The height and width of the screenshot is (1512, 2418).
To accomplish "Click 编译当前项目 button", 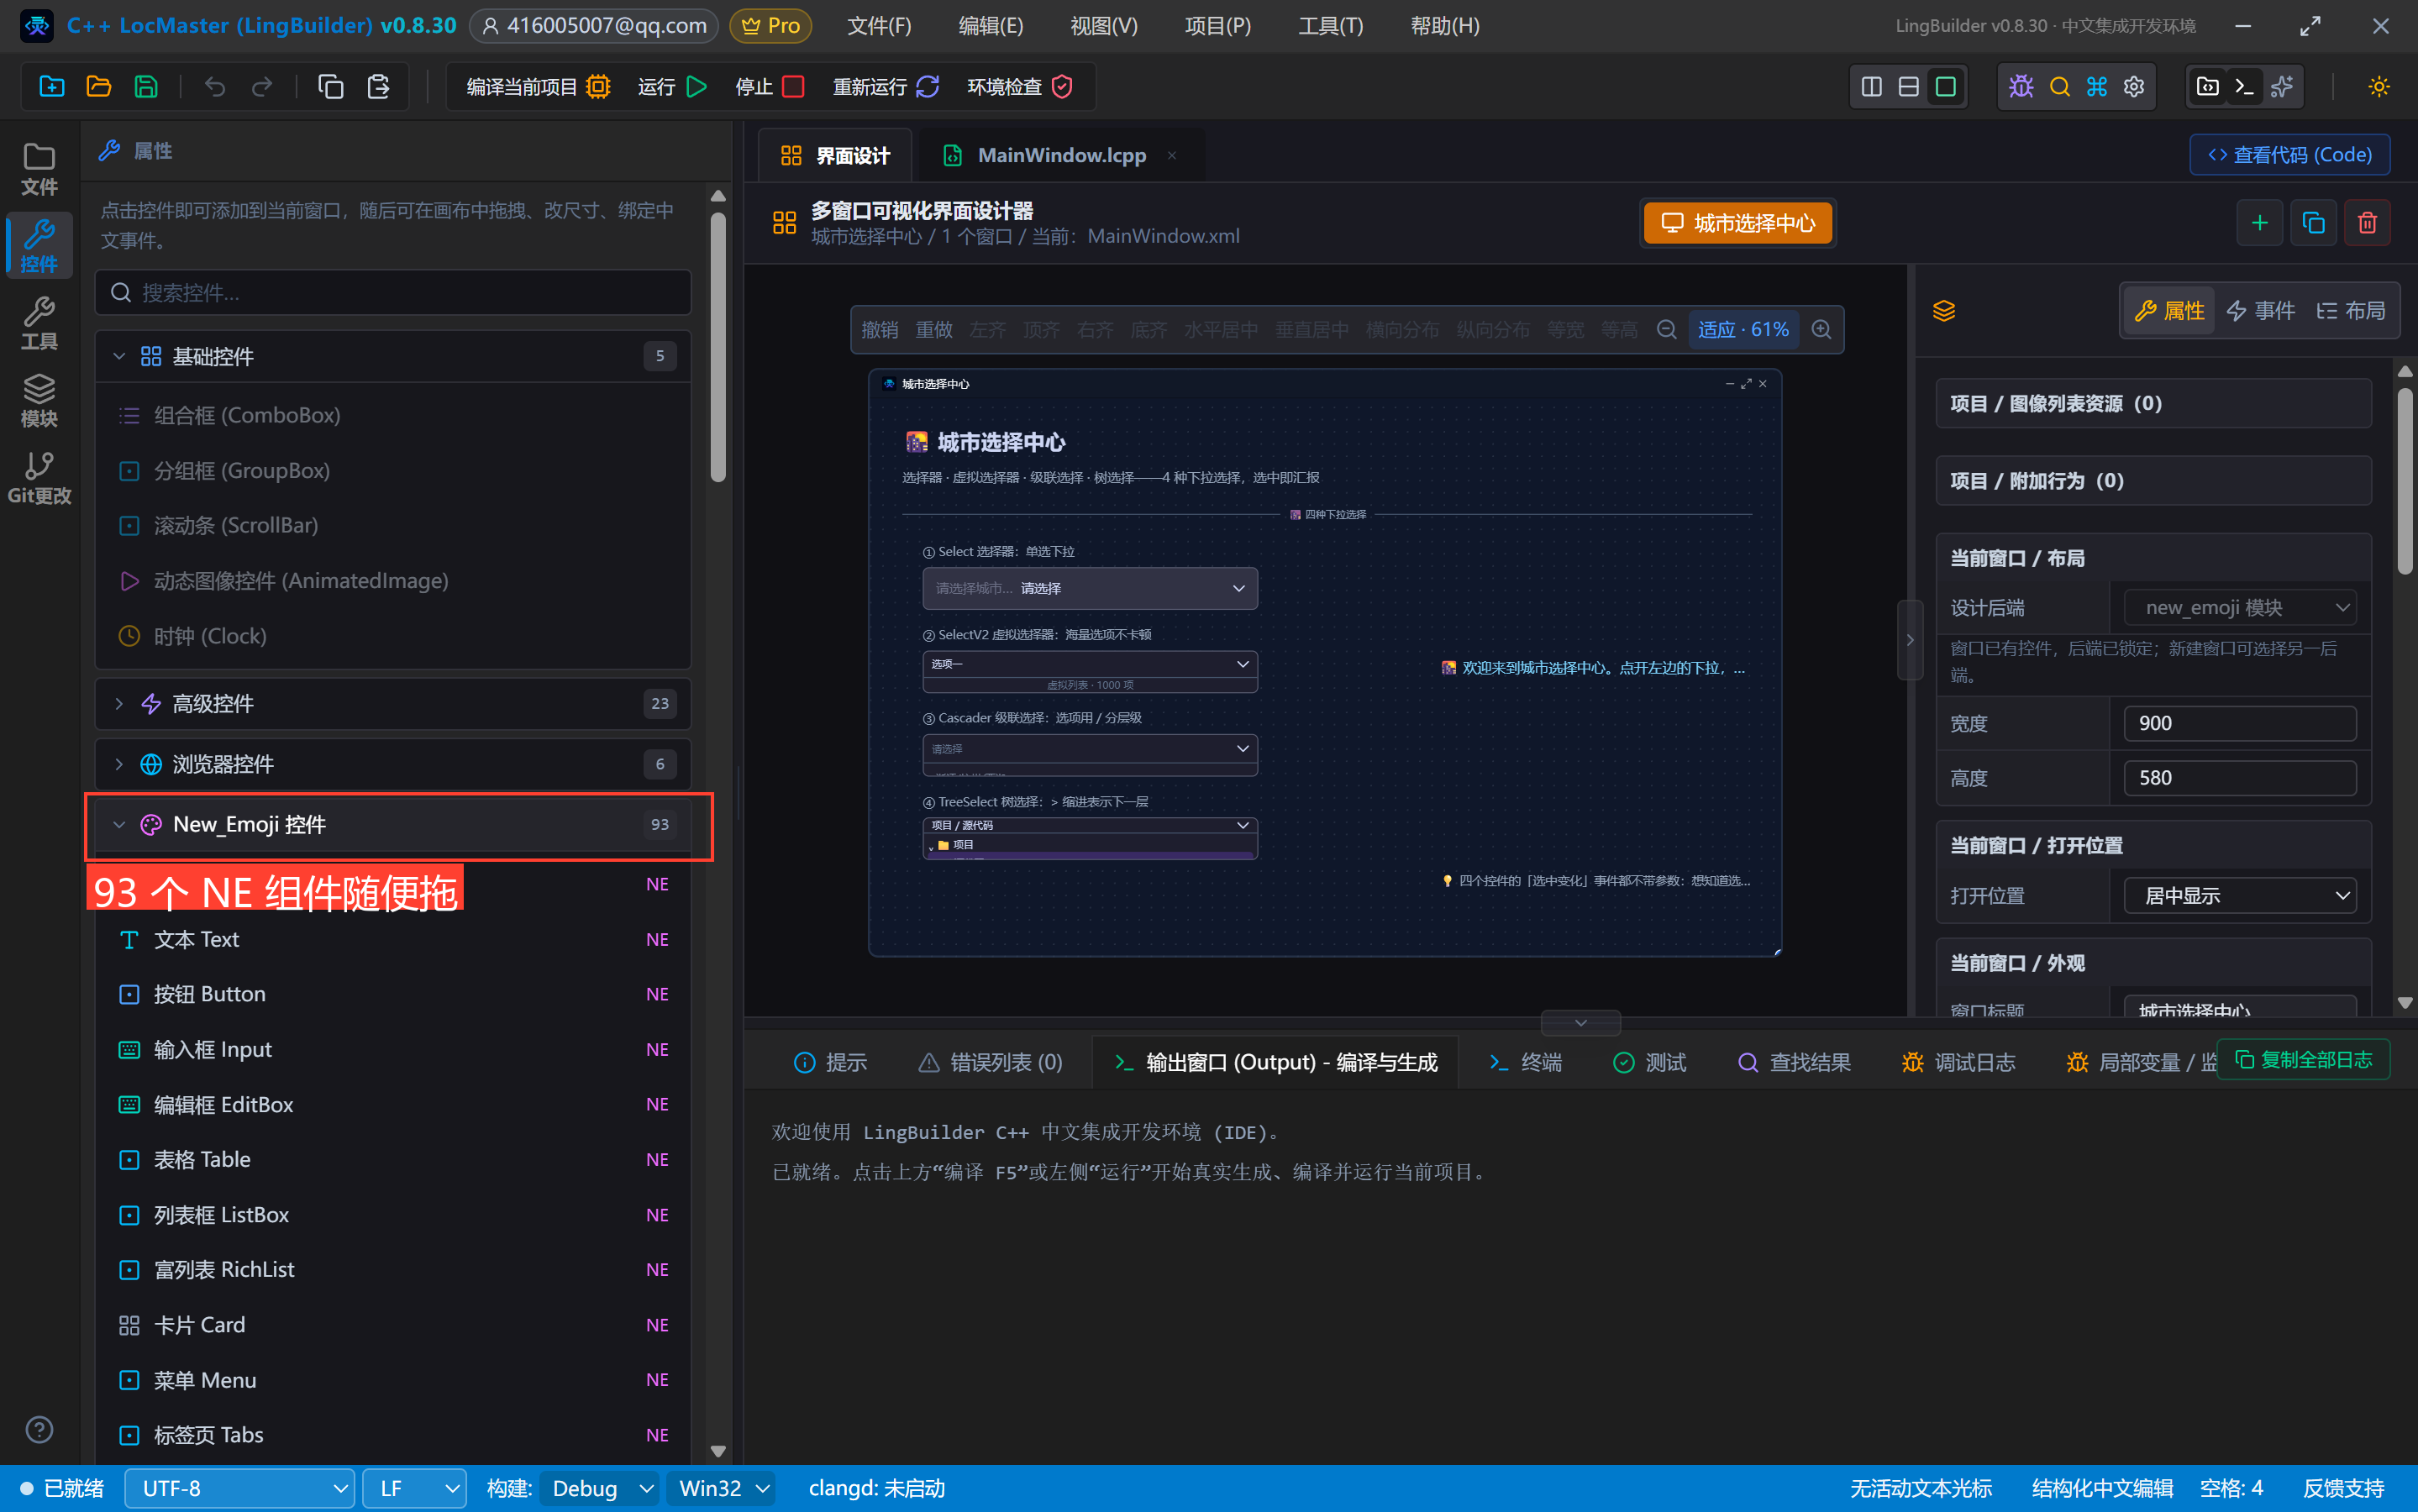I will click(x=538, y=87).
